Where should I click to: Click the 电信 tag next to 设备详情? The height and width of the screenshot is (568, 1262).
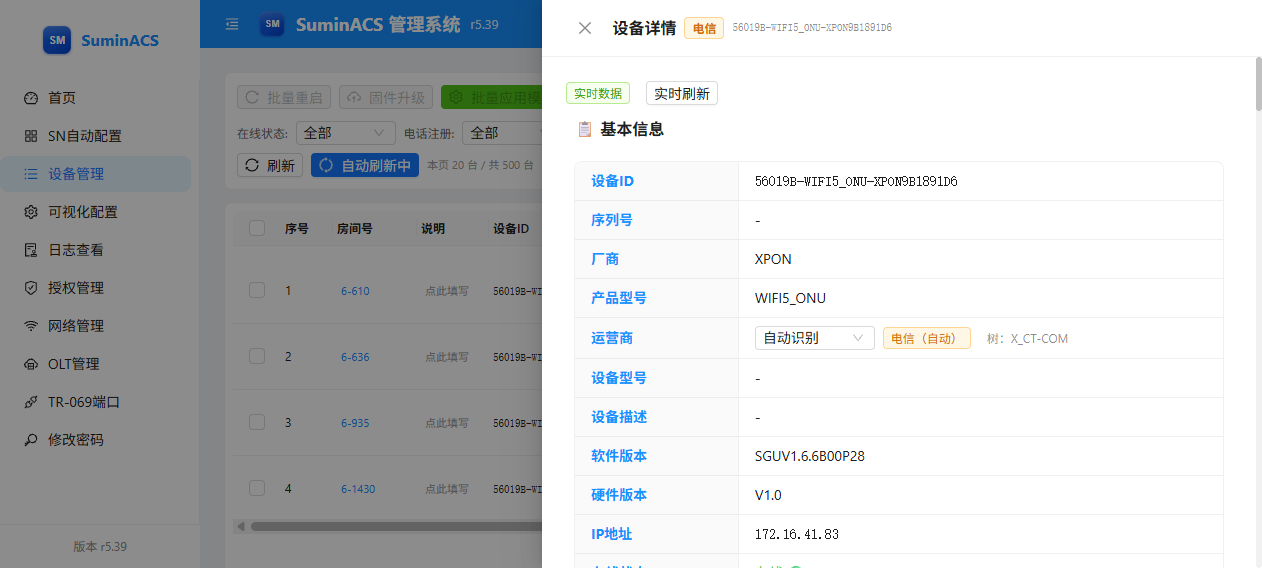[x=704, y=28]
